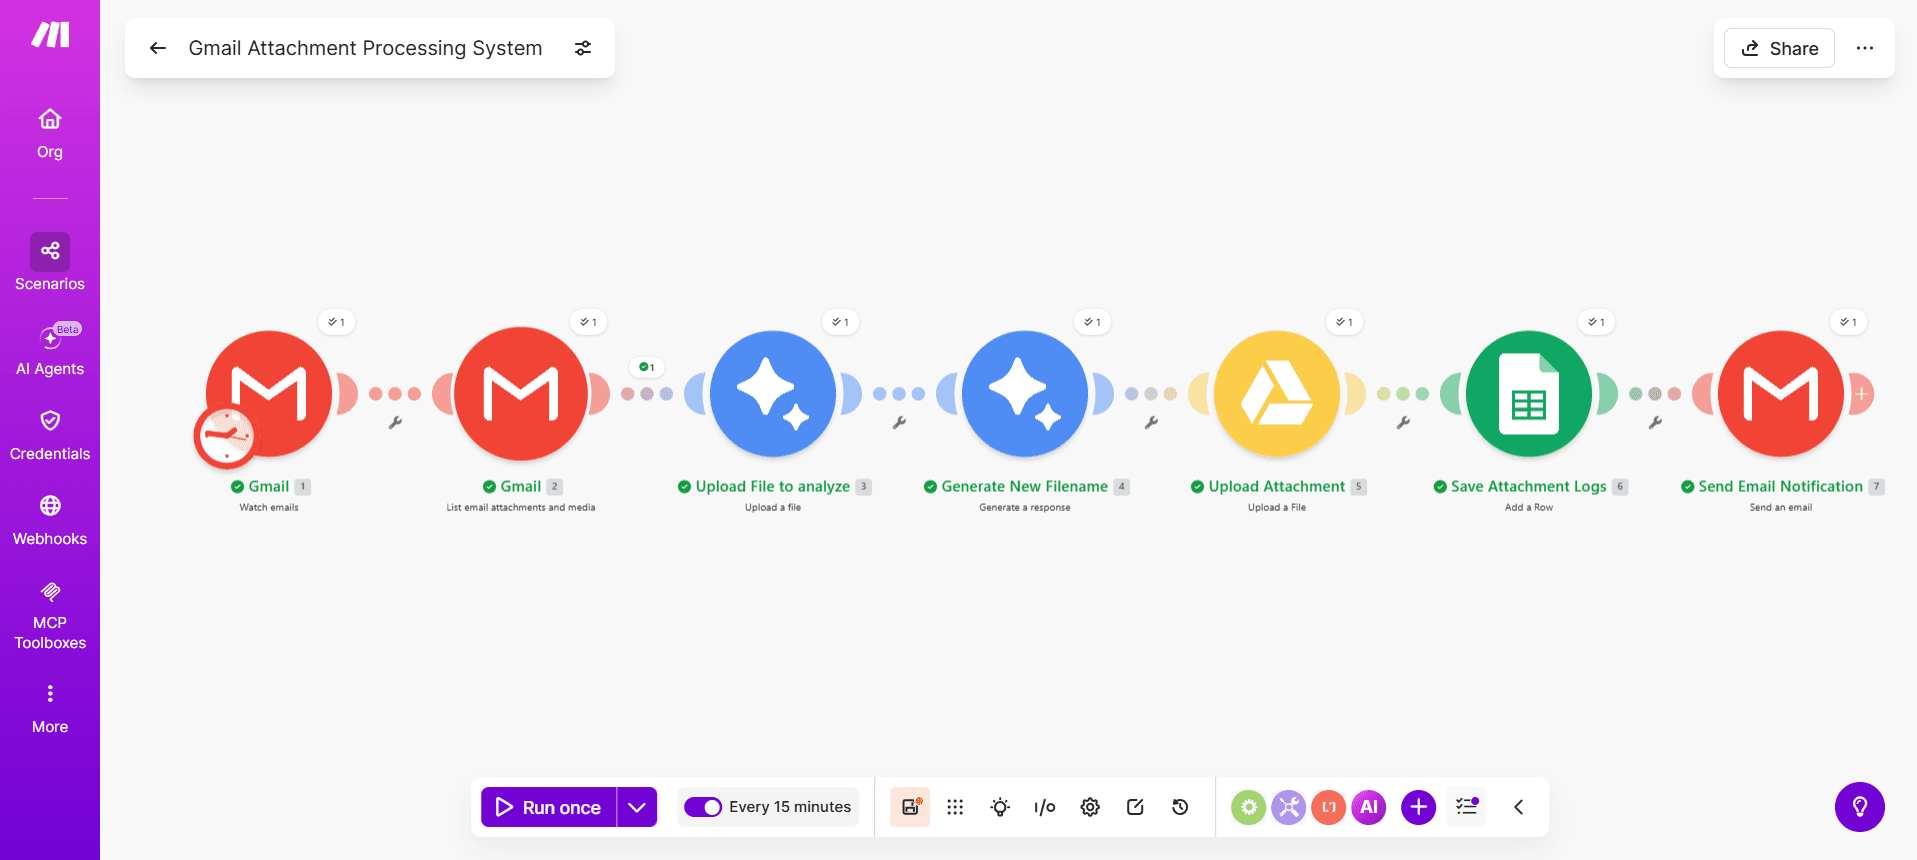Click wrench between the two Gmail modules
Screen dimensions: 1917x860
coord(395,423)
